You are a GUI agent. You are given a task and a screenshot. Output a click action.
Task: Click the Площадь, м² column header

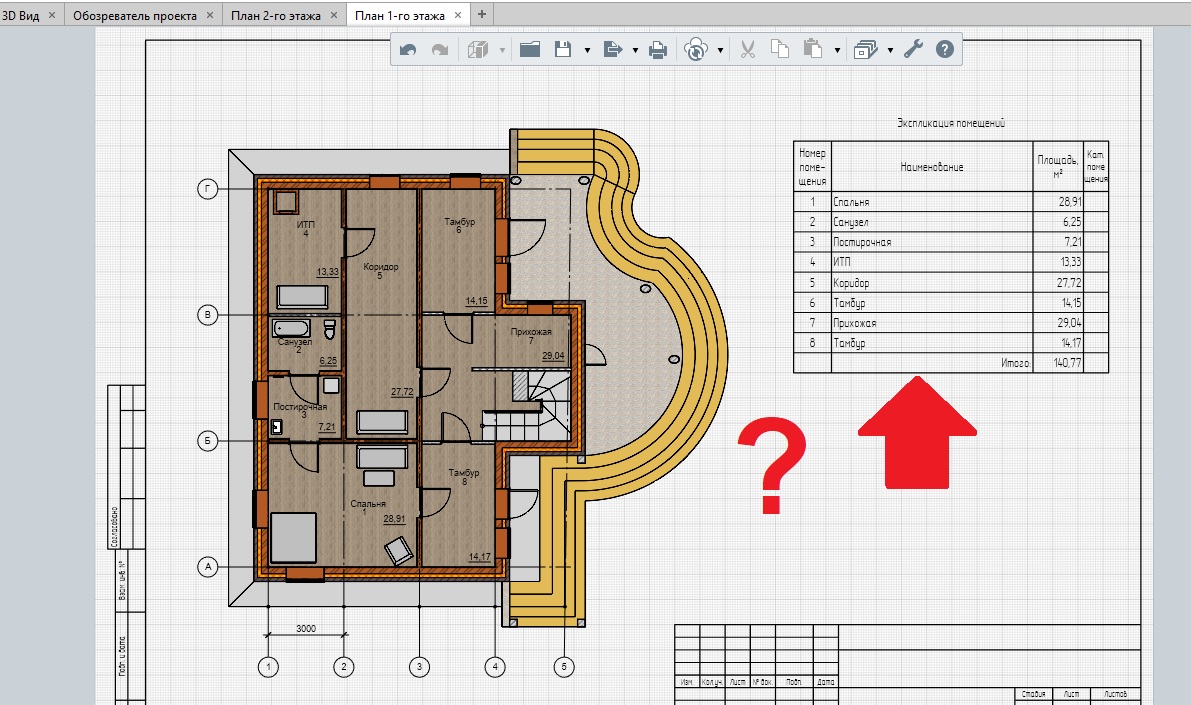coord(1058,166)
